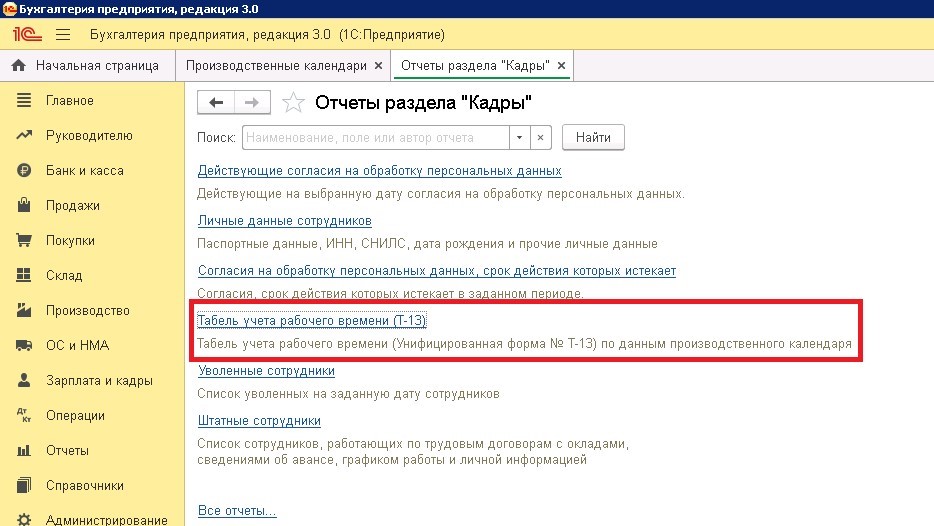Viewport: 934px width, 526px height.
Task: Open the Покупки section
Action: pos(70,241)
